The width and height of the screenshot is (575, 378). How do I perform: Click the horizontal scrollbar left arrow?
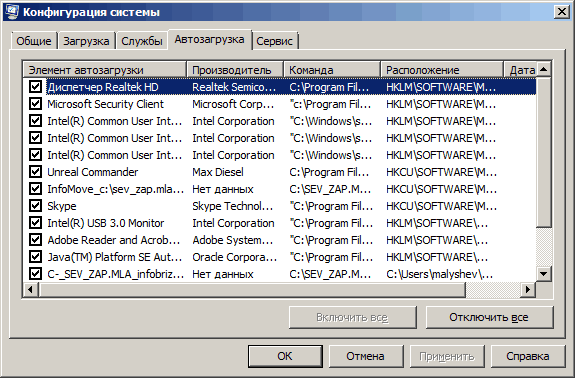[x=30, y=290]
